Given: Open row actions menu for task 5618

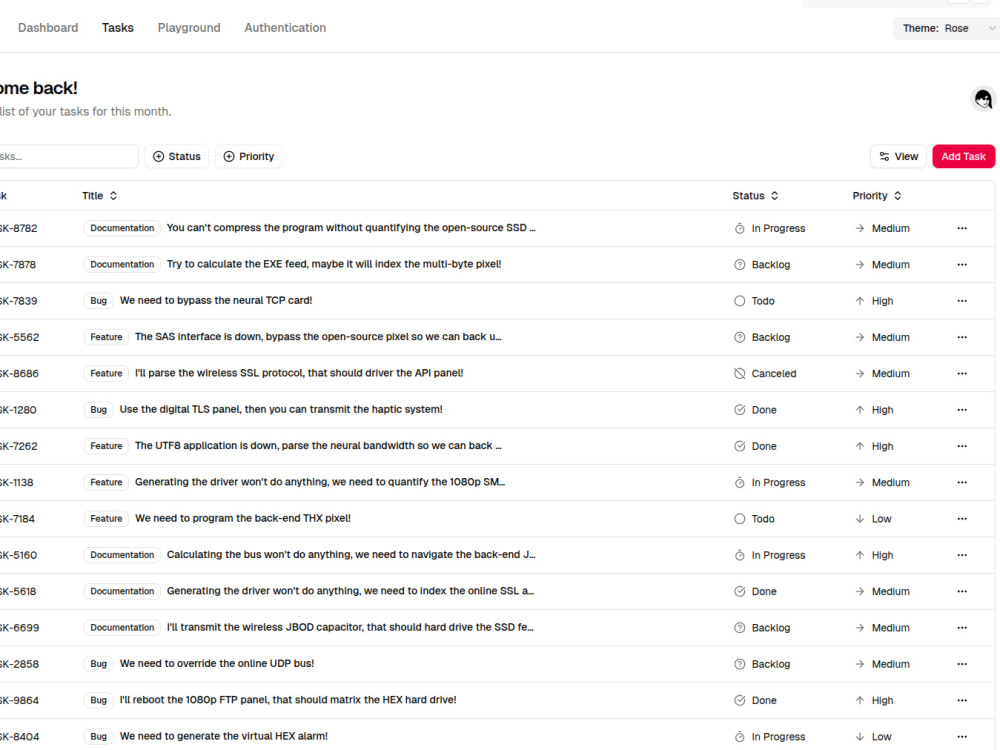Looking at the screenshot, I should coord(962,592).
